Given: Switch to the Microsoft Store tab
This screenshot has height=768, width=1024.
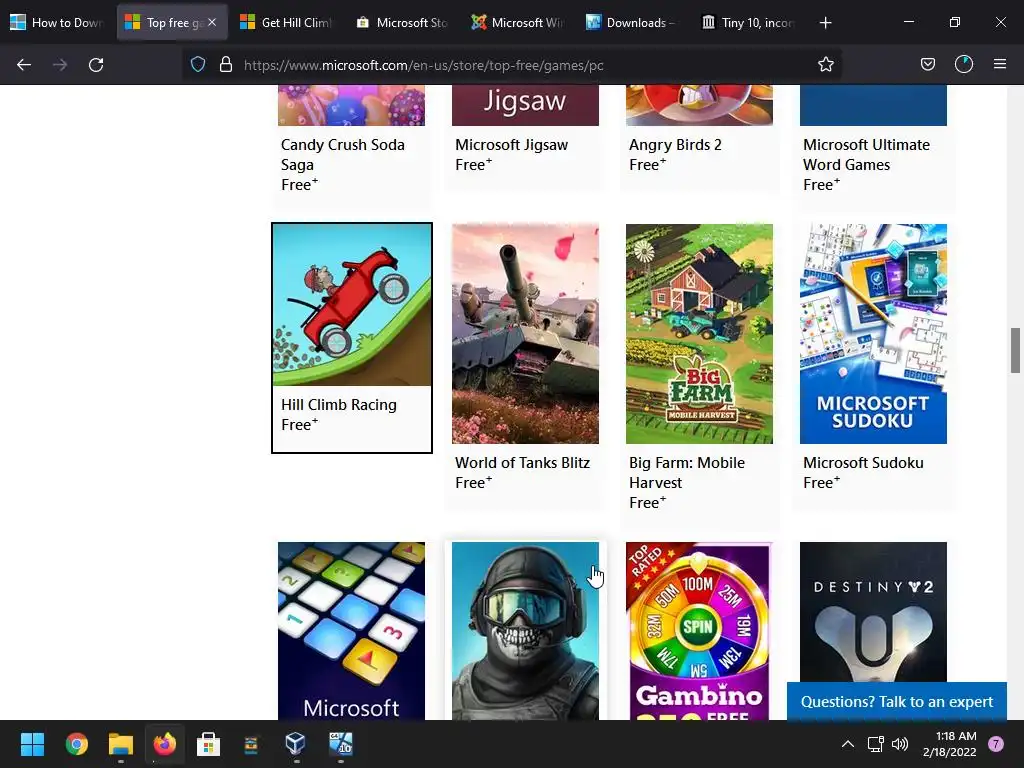Looking at the screenshot, I should (401, 22).
